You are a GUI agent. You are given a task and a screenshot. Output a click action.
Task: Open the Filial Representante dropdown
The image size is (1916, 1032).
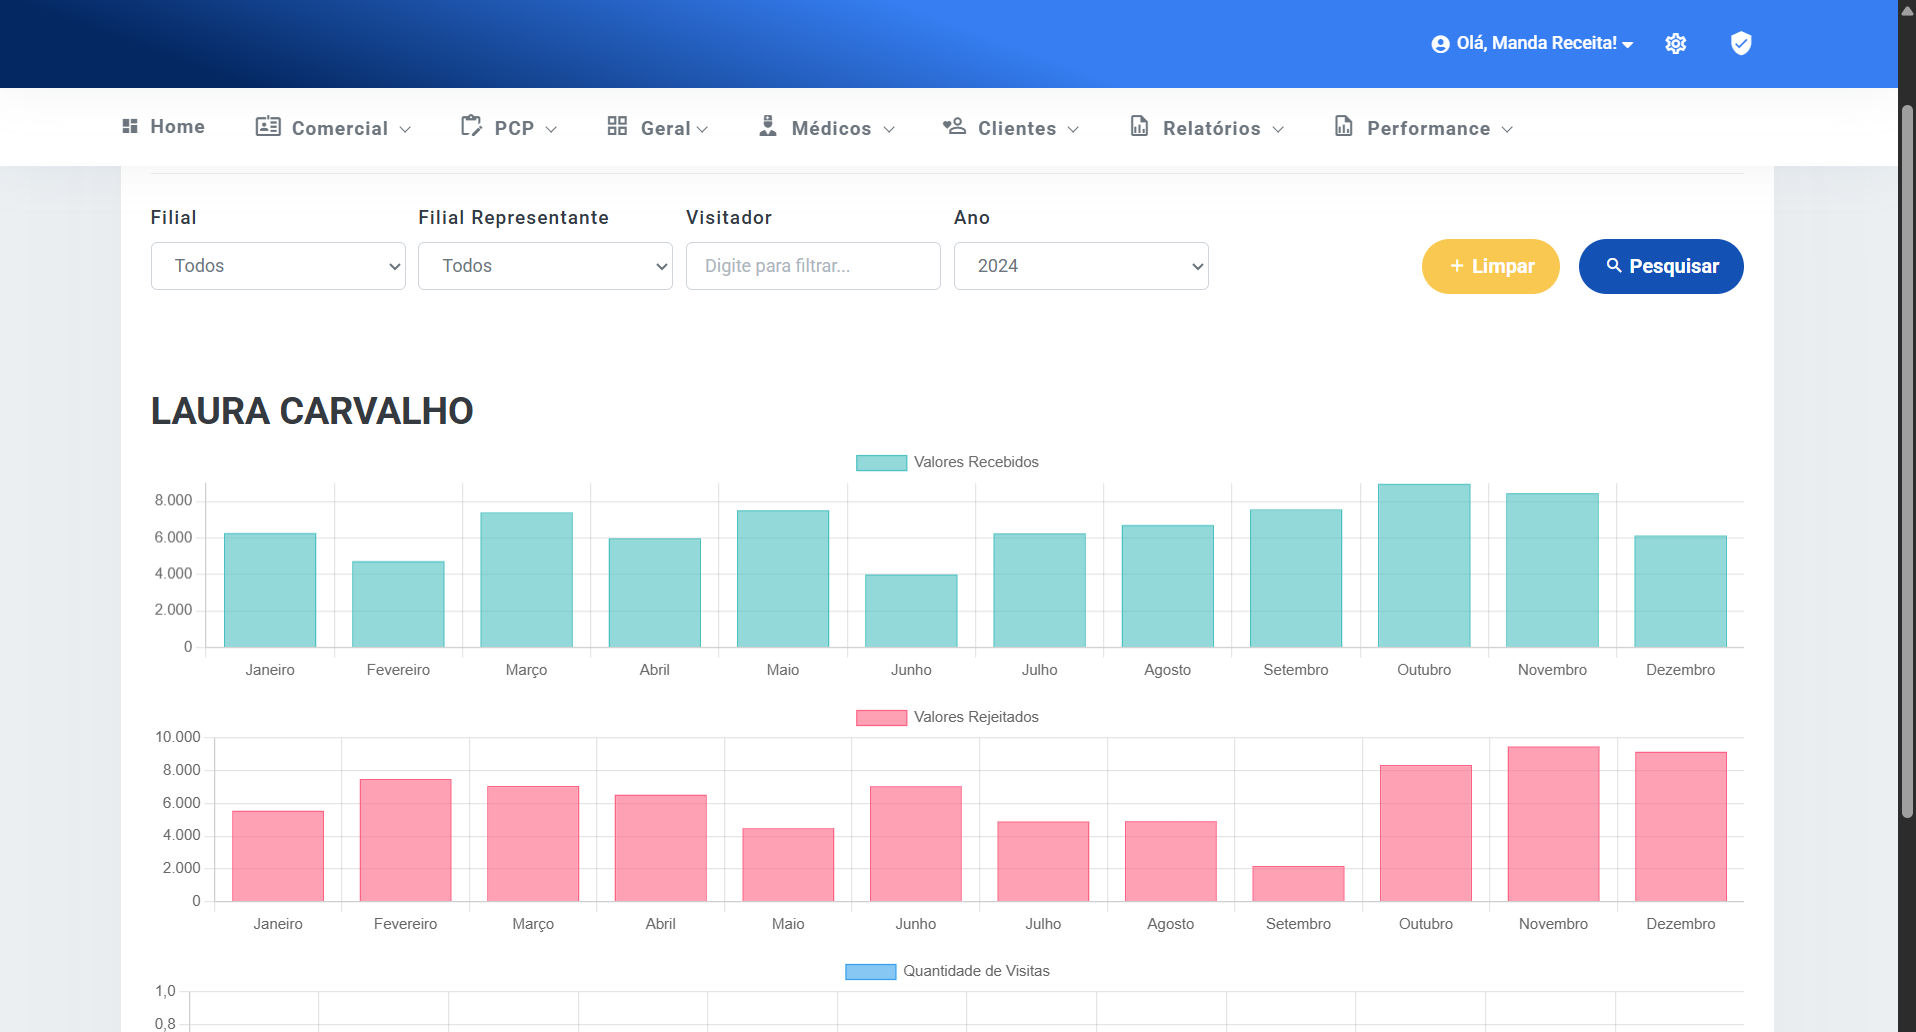(x=545, y=266)
